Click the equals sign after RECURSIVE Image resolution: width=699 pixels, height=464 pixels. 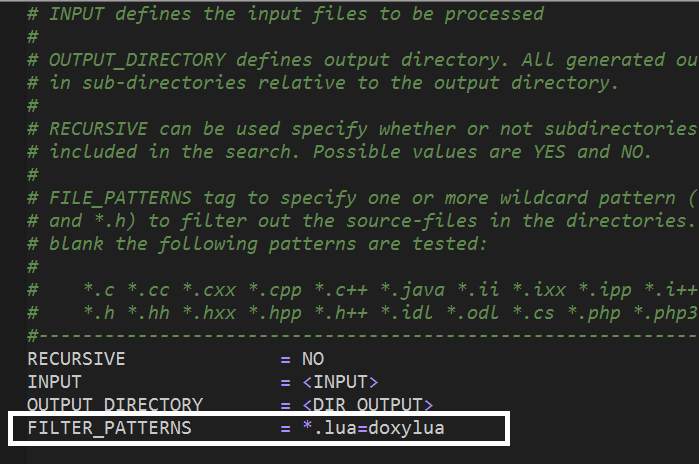pyautogui.click(x=285, y=360)
